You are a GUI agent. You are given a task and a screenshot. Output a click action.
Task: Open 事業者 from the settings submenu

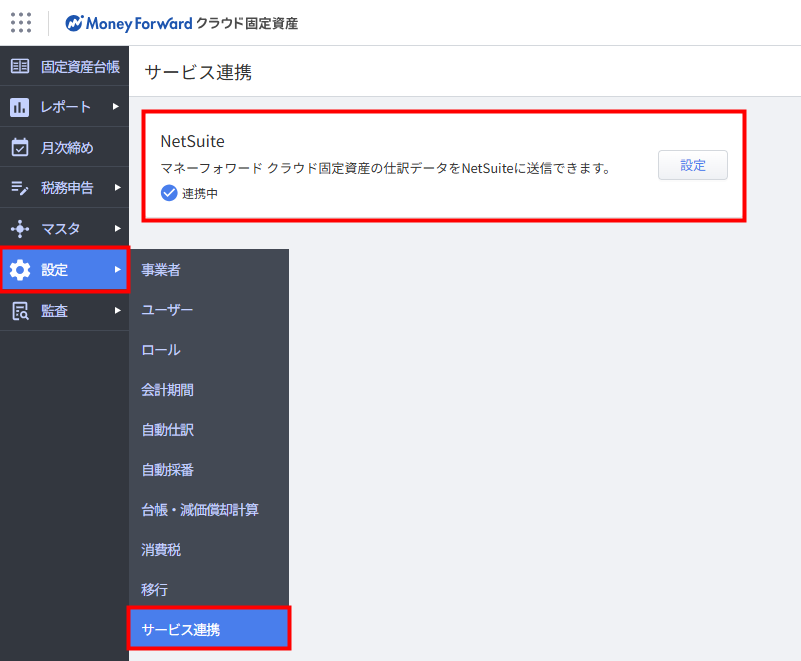tap(161, 270)
